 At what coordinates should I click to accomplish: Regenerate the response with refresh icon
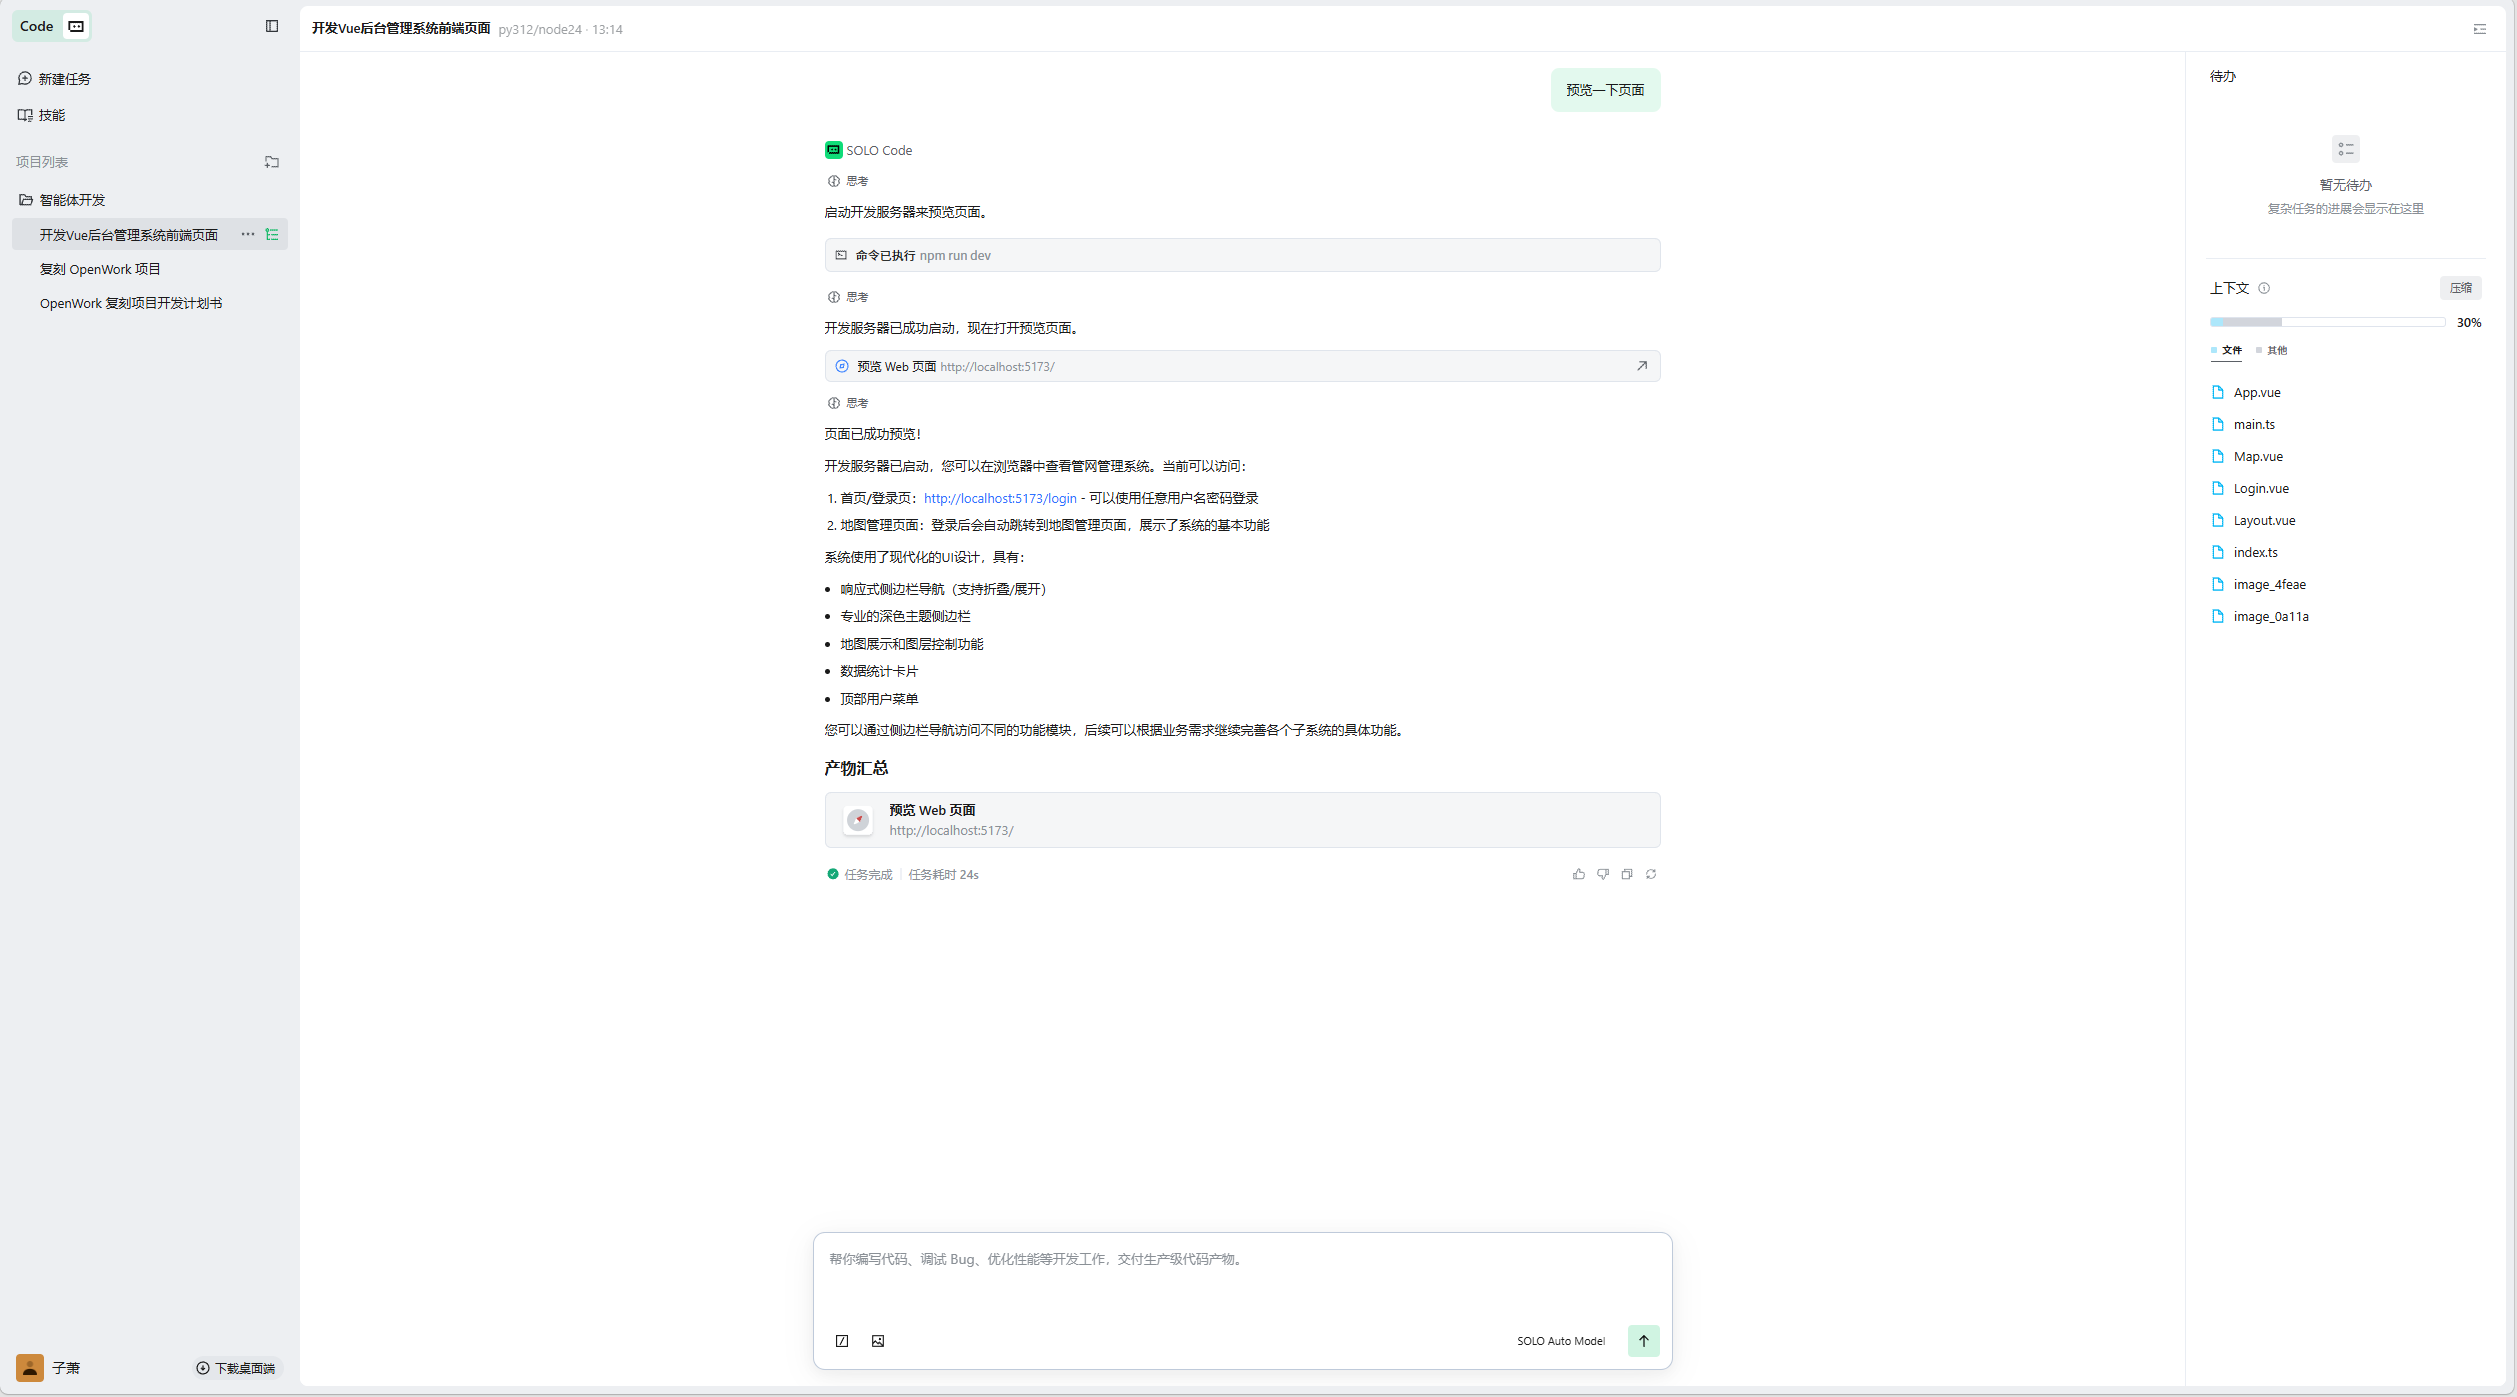pyautogui.click(x=1651, y=874)
